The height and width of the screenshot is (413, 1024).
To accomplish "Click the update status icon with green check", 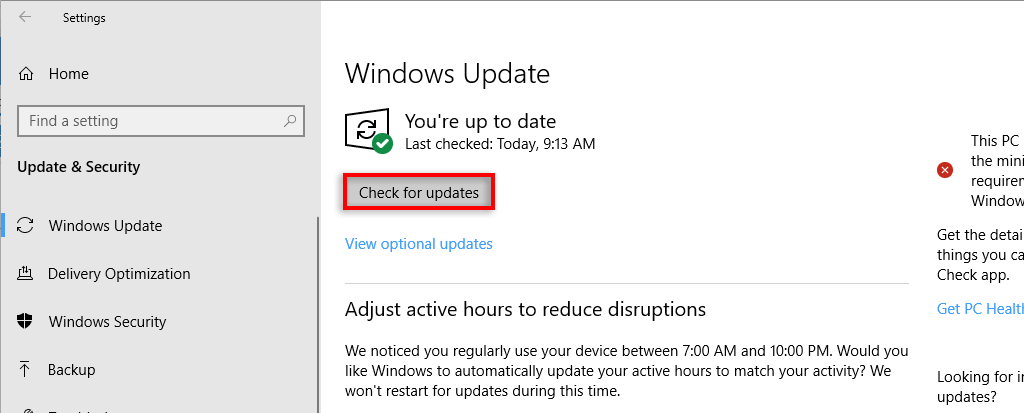I will tap(369, 131).
